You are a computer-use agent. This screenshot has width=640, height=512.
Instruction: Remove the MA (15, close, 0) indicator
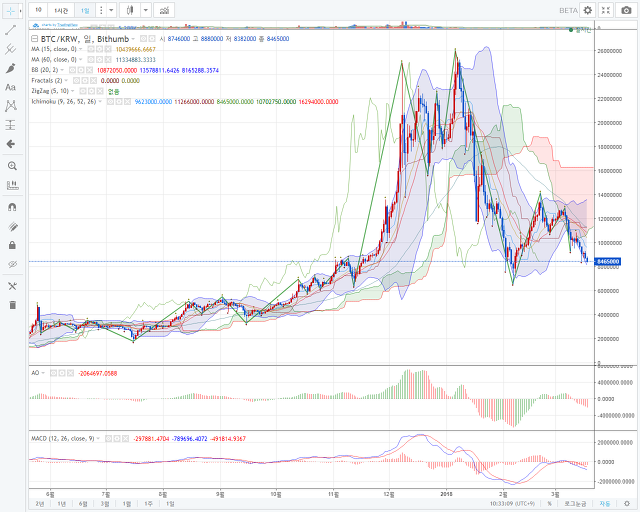click(108, 49)
